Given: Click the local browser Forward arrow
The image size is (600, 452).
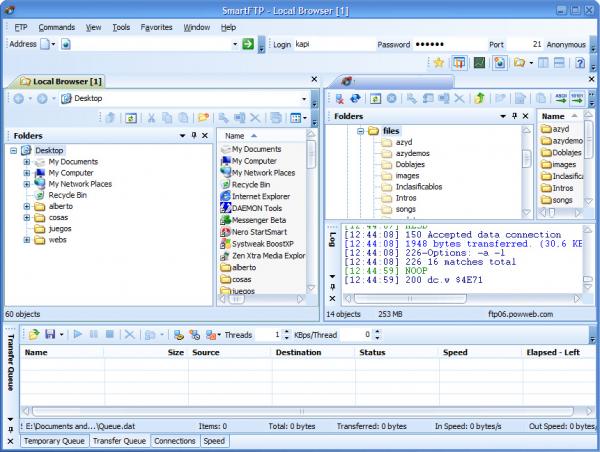Looking at the screenshot, I should [x=42, y=99].
